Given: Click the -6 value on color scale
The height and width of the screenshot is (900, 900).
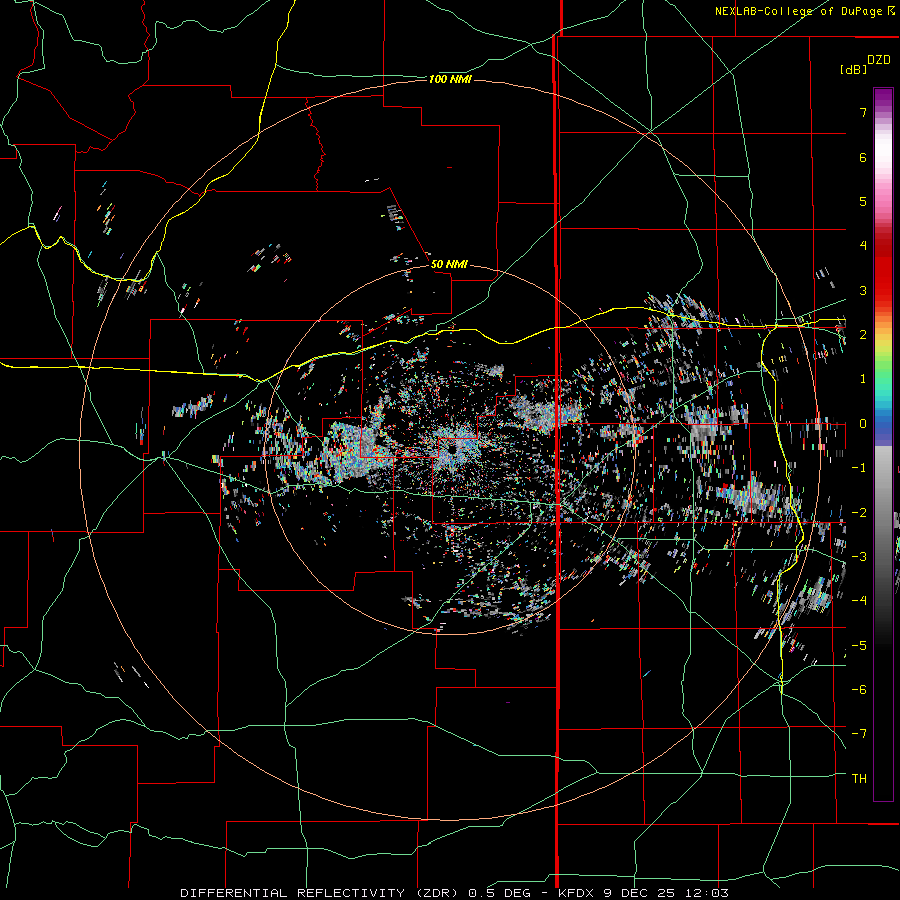Looking at the screenshot, I should coord(859,690).
